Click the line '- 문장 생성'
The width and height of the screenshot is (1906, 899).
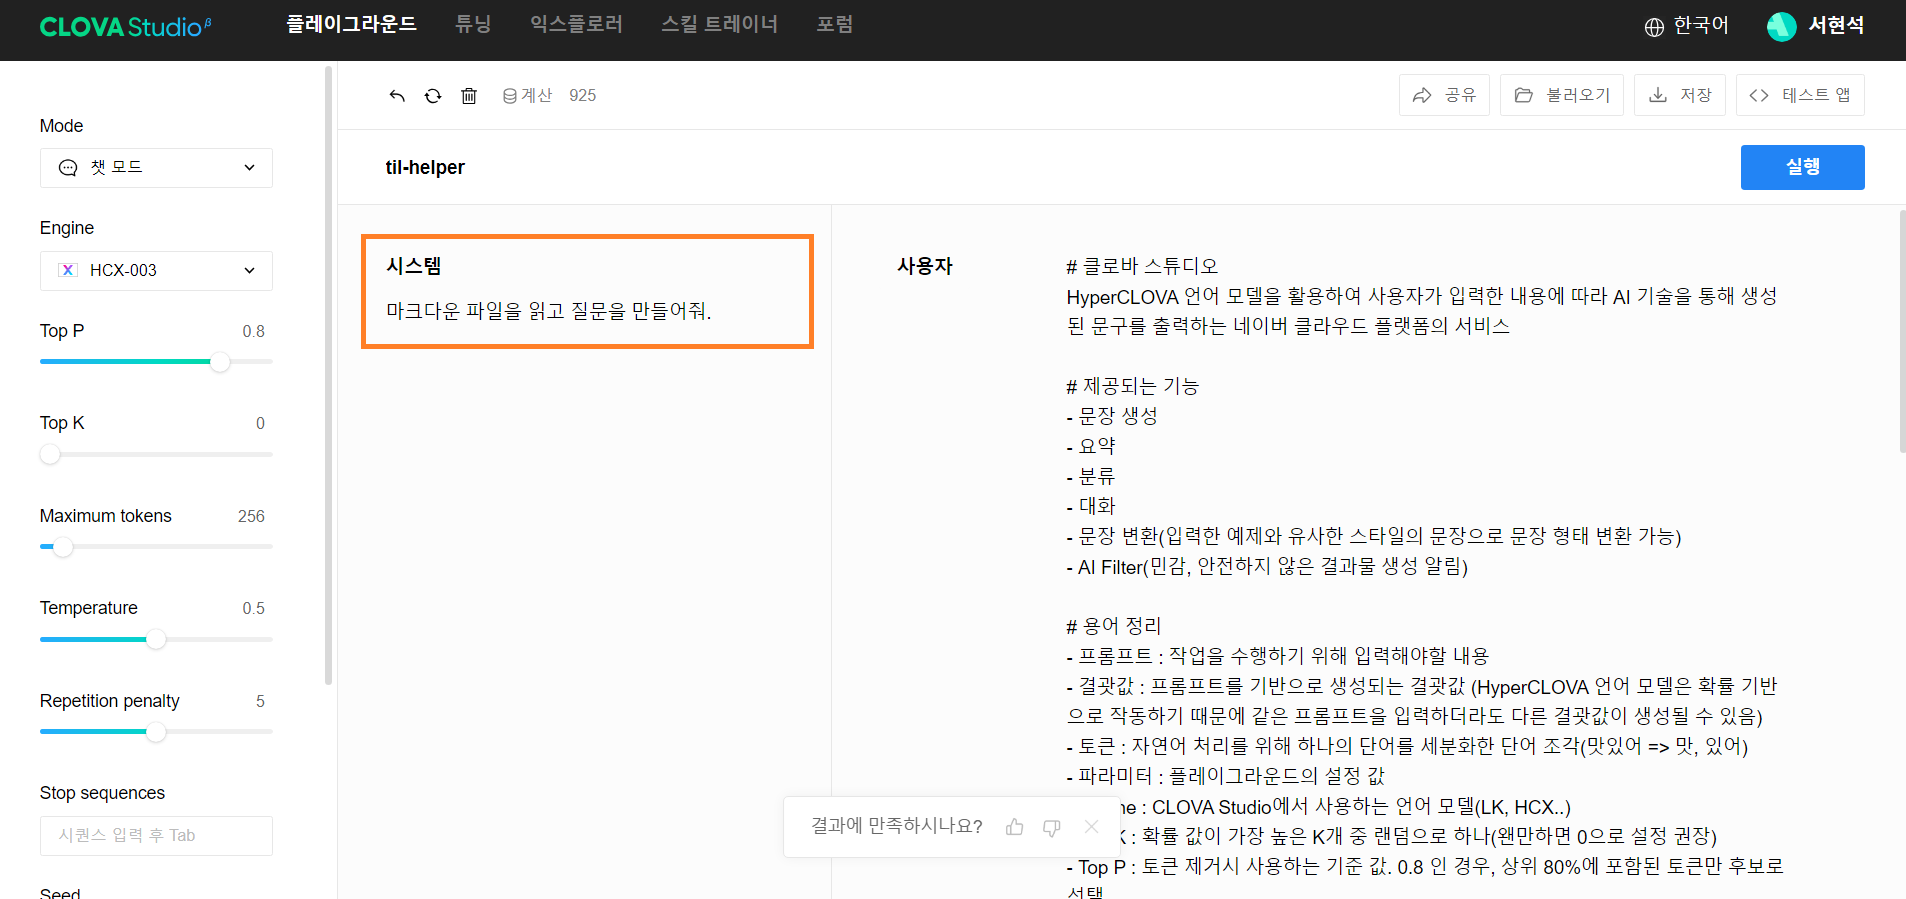point(1112,416)
